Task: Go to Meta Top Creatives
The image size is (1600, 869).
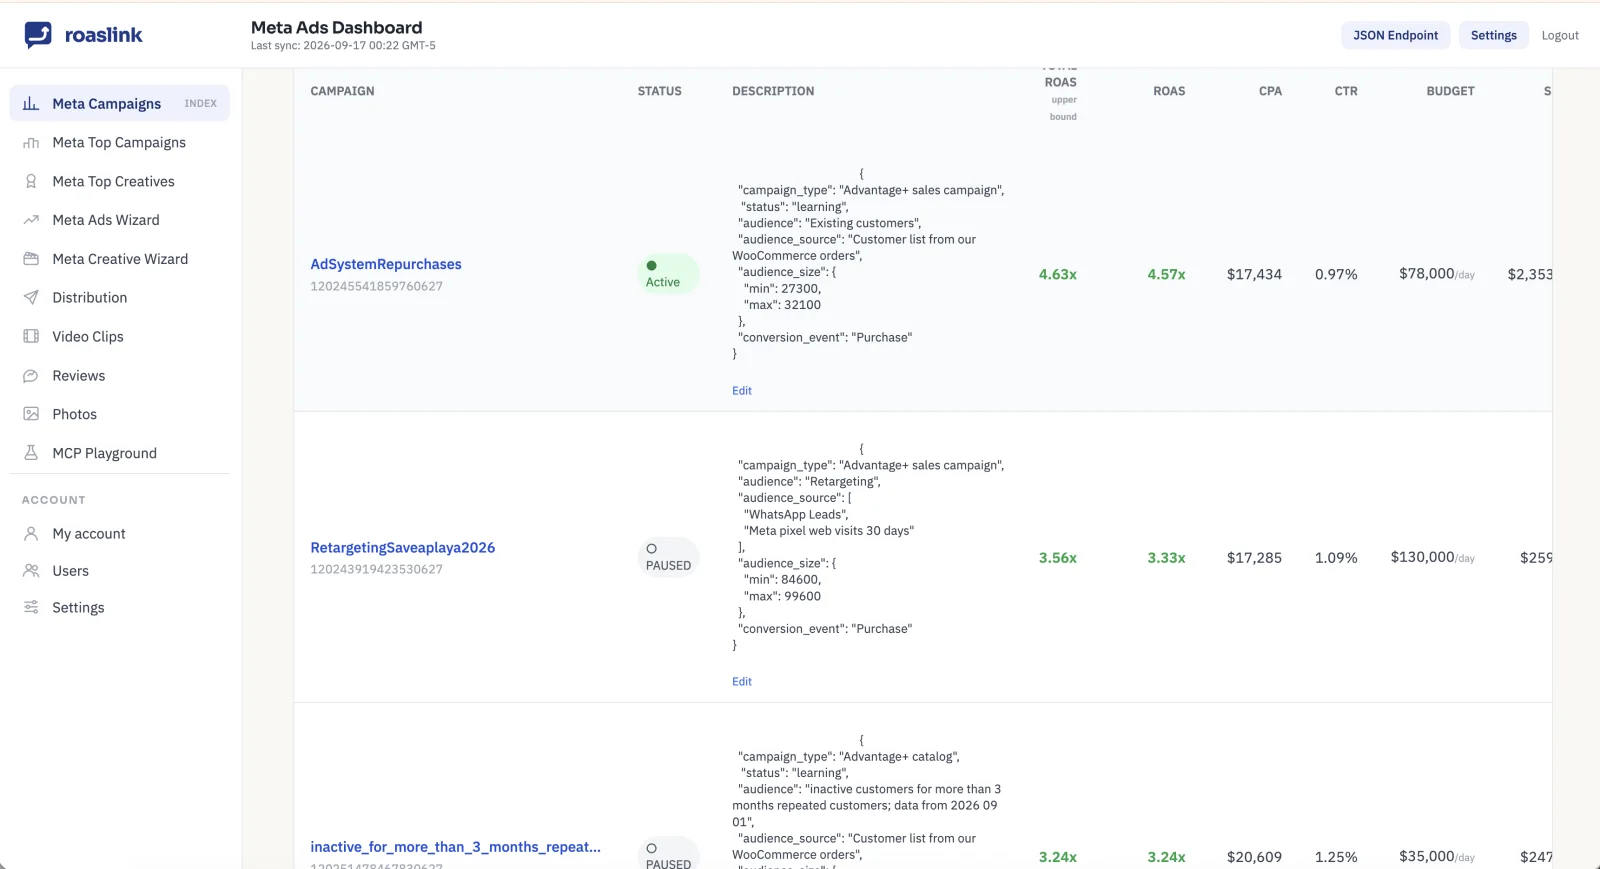Action: 120,181
